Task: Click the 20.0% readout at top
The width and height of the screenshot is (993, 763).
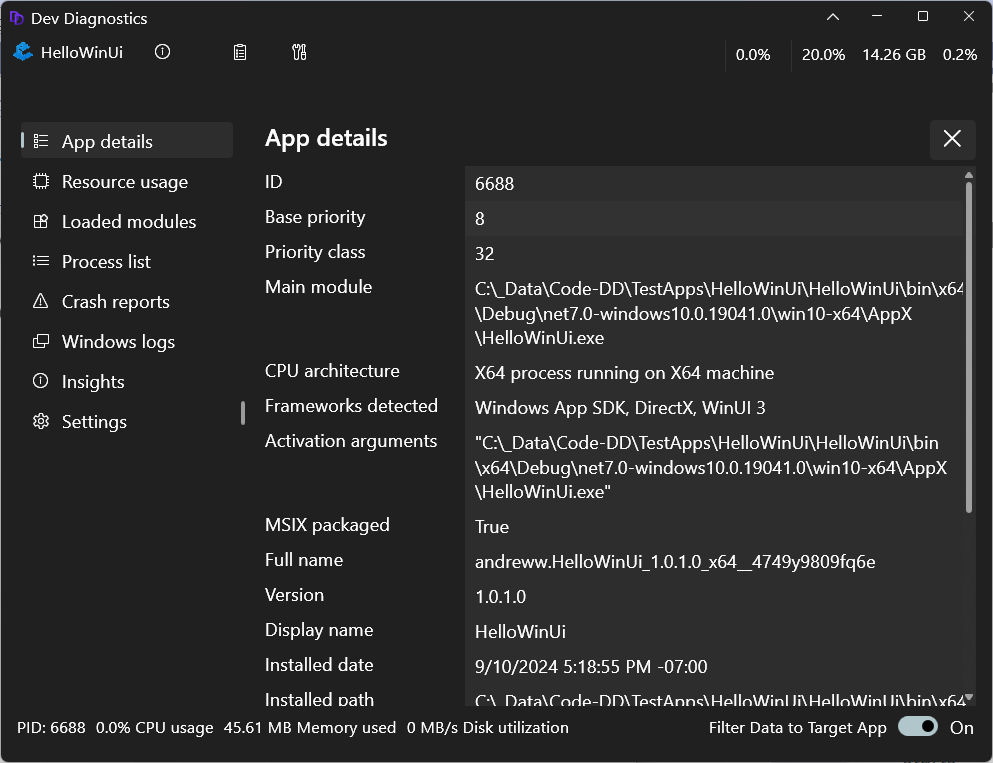Action: click(x=823, y=54)
